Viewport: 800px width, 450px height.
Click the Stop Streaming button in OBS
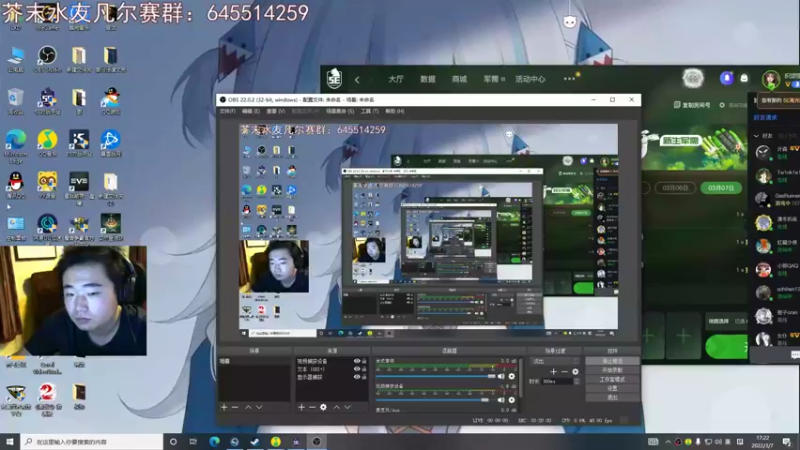click(612, 361)
